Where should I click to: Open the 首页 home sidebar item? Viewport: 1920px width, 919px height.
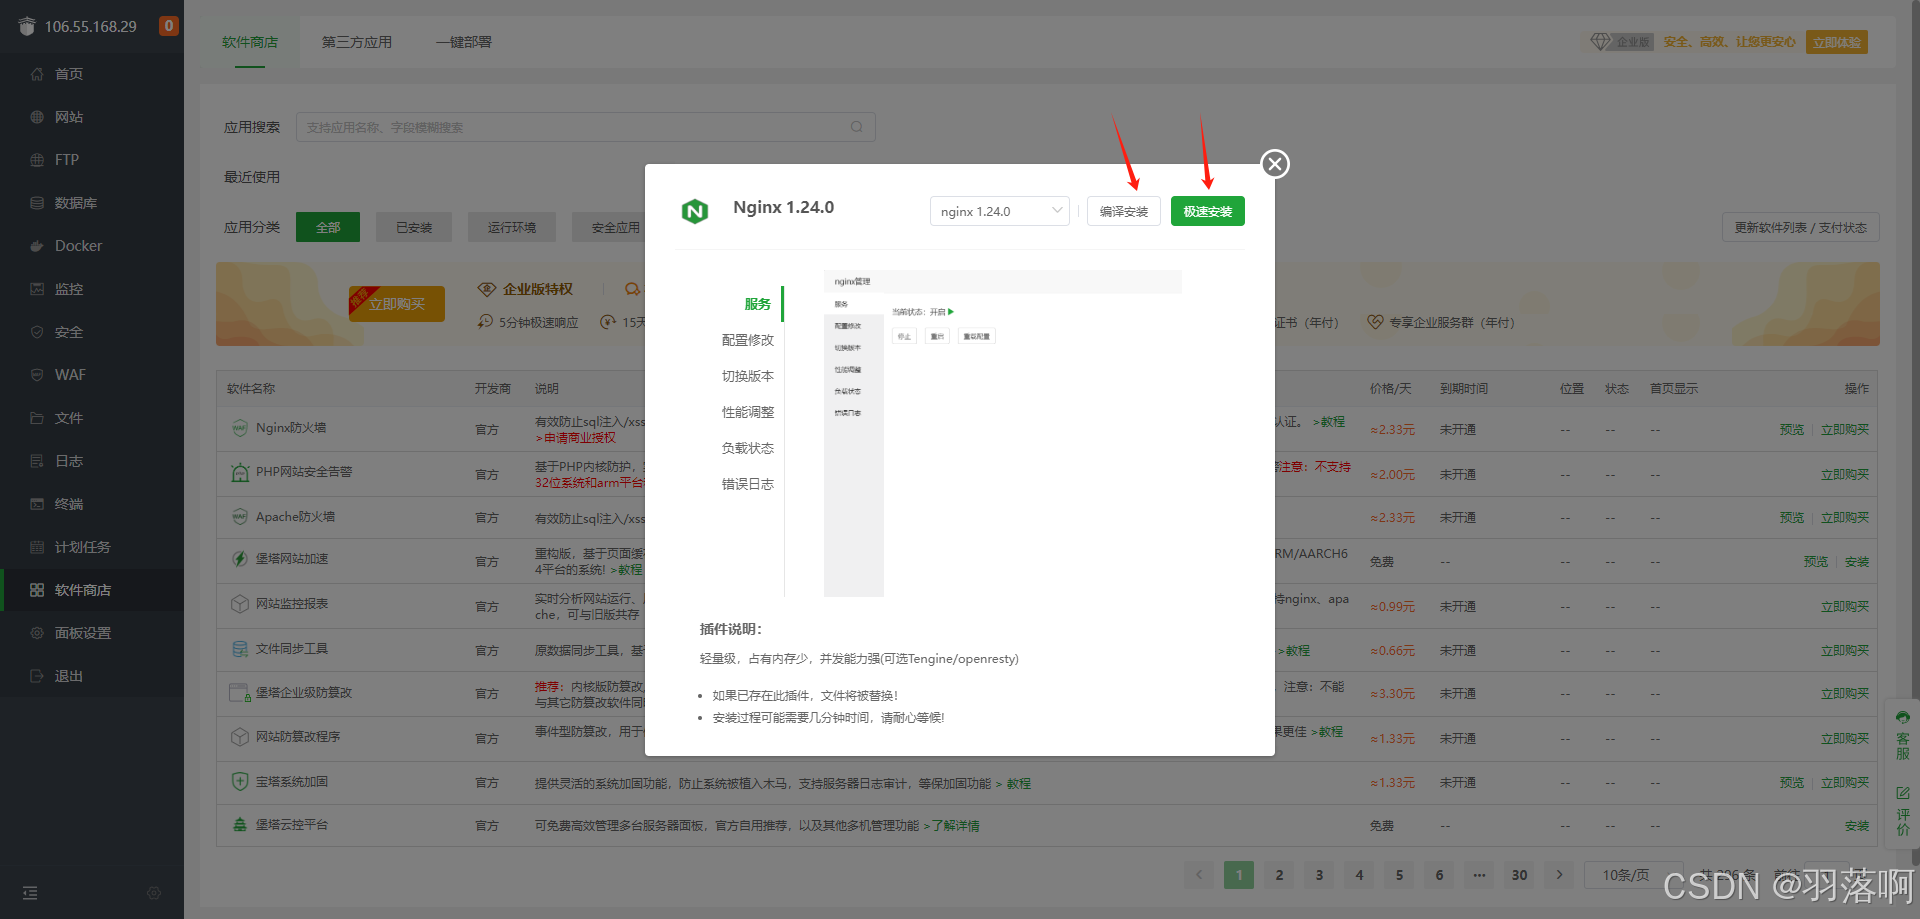[x=92, y=74]
